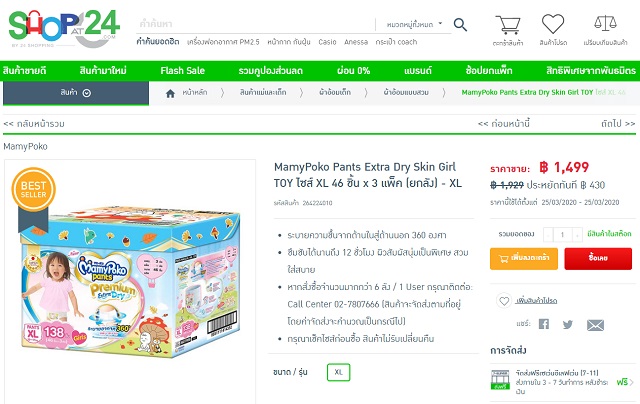Viewport: 640px width, 404px height.
Task: Click the red ซื้อเลย buy now button
Action: click(x=598, y=258)
